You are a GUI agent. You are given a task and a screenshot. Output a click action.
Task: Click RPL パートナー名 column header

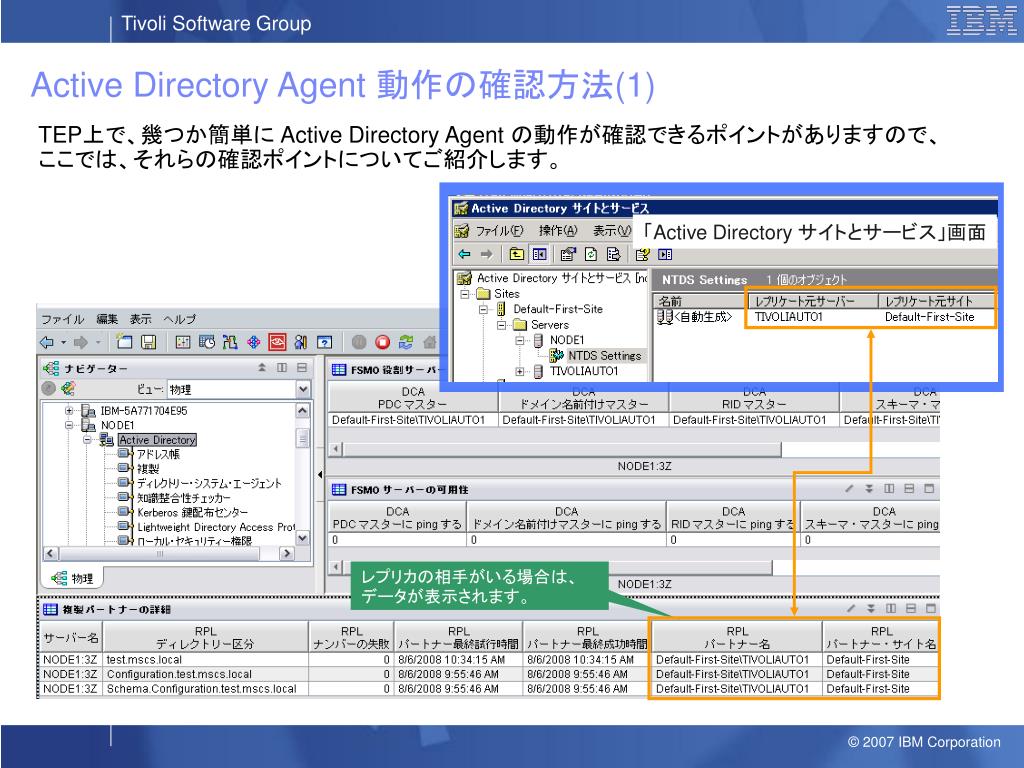(x=737, y=637)
